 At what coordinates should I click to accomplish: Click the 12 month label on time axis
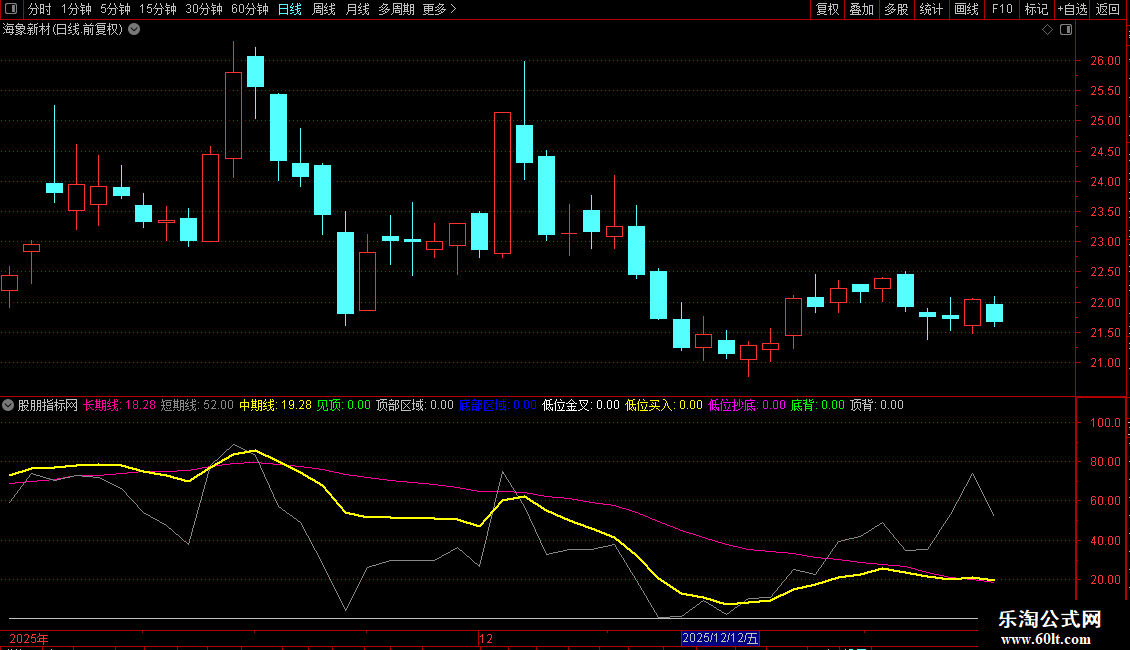(x=486, y=638)
